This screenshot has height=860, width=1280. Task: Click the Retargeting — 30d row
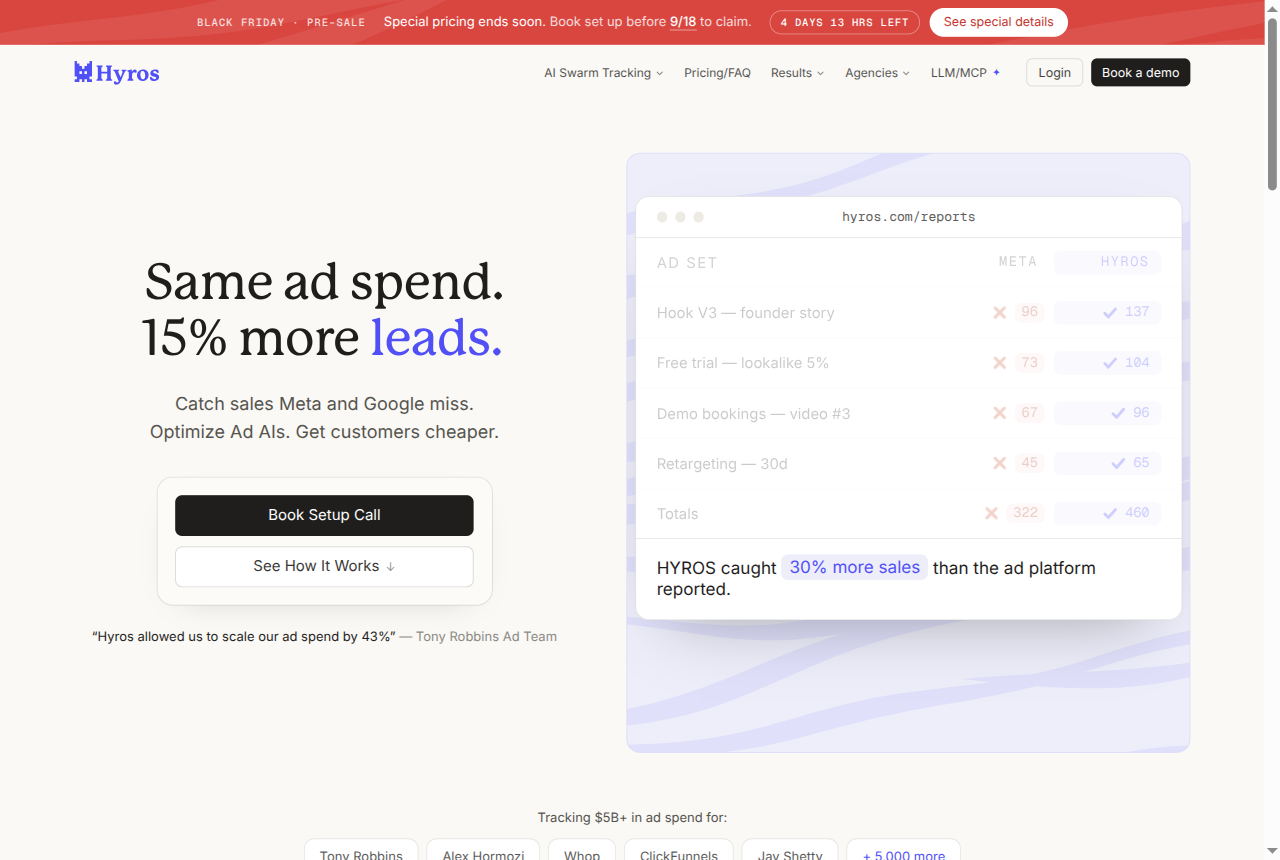(x=908, y=463)
